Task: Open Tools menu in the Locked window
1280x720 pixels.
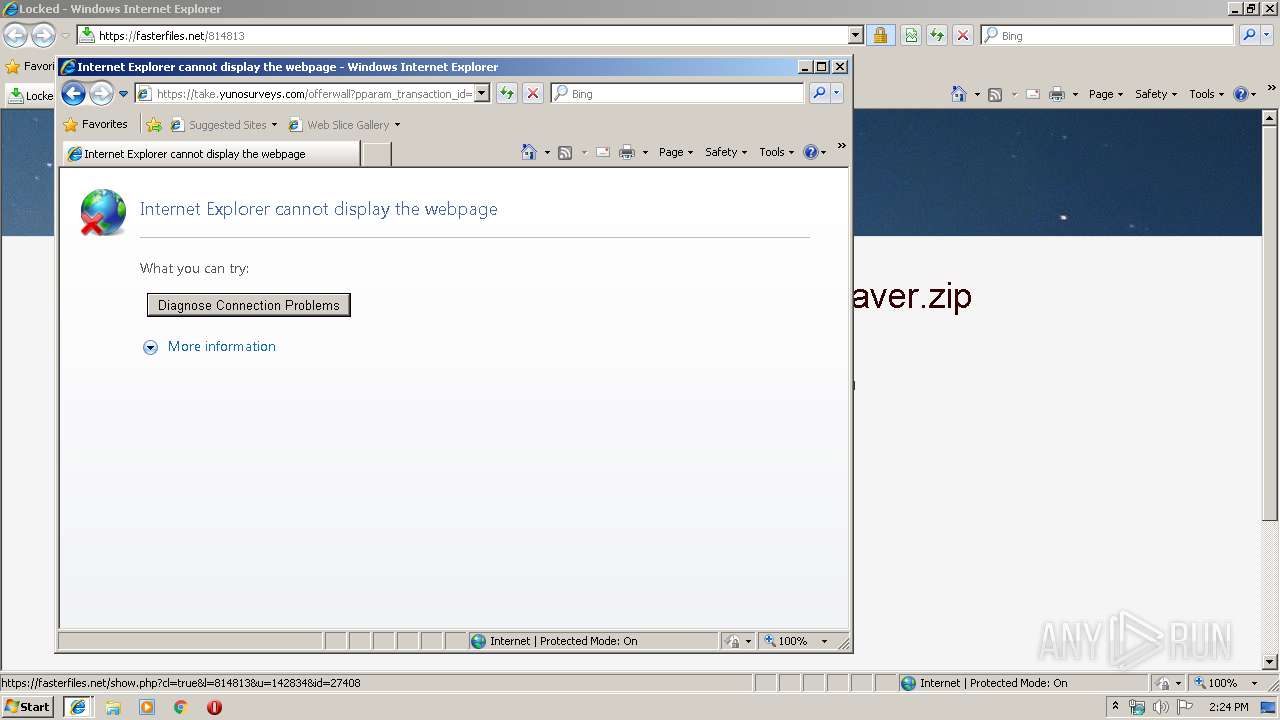Action: coord(1206,94)
